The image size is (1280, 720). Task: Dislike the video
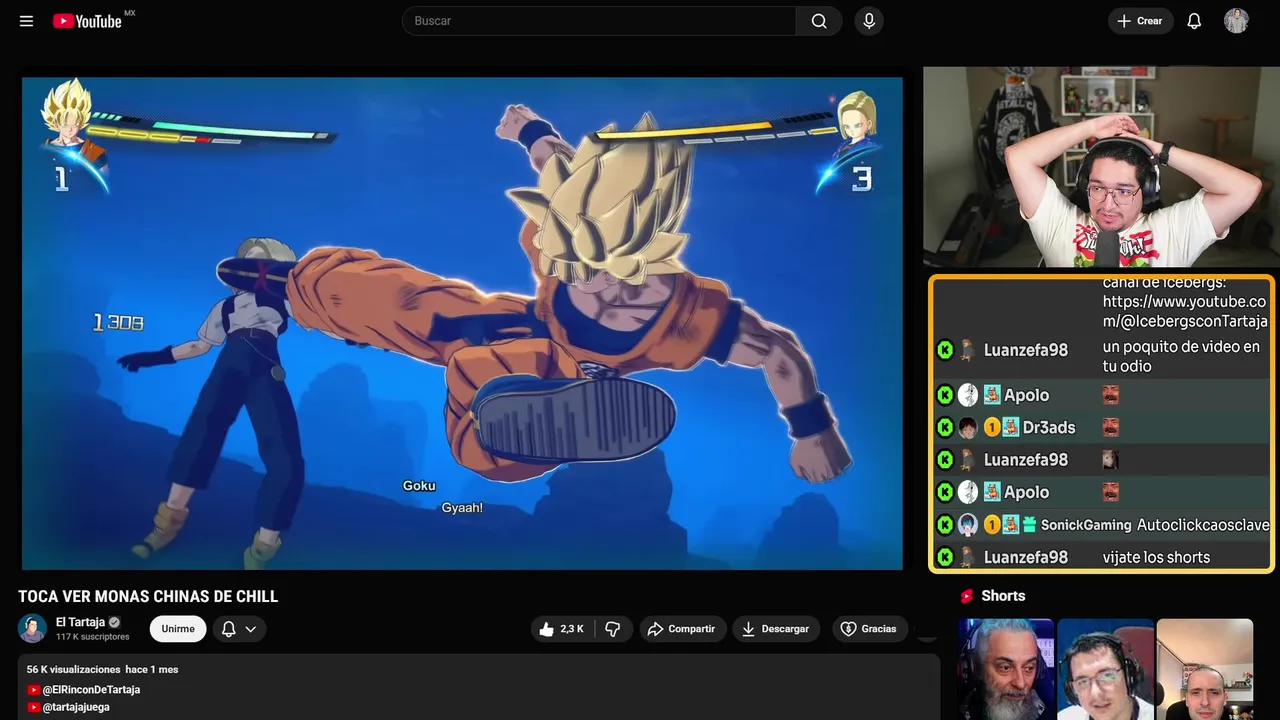pos(613,629)
